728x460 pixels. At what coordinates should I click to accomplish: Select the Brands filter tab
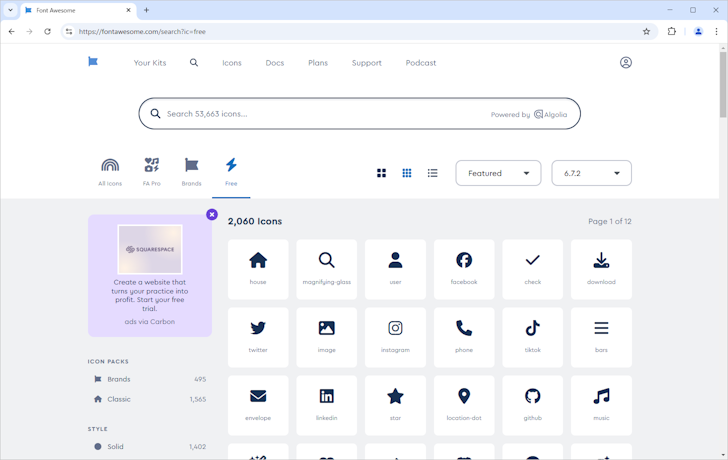pyautogui.click(x=191, y=171)
